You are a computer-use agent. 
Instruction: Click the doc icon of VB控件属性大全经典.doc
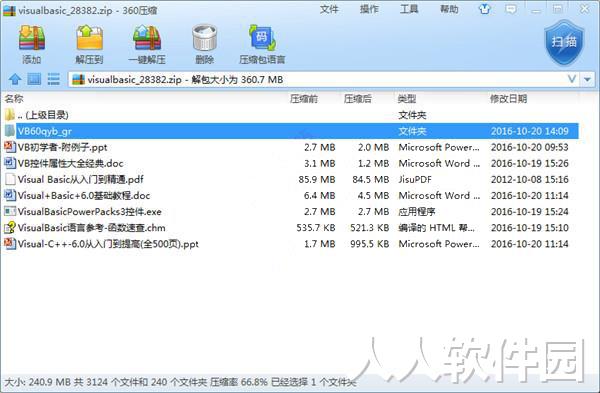pyautogui.click(x=10, y=163)
